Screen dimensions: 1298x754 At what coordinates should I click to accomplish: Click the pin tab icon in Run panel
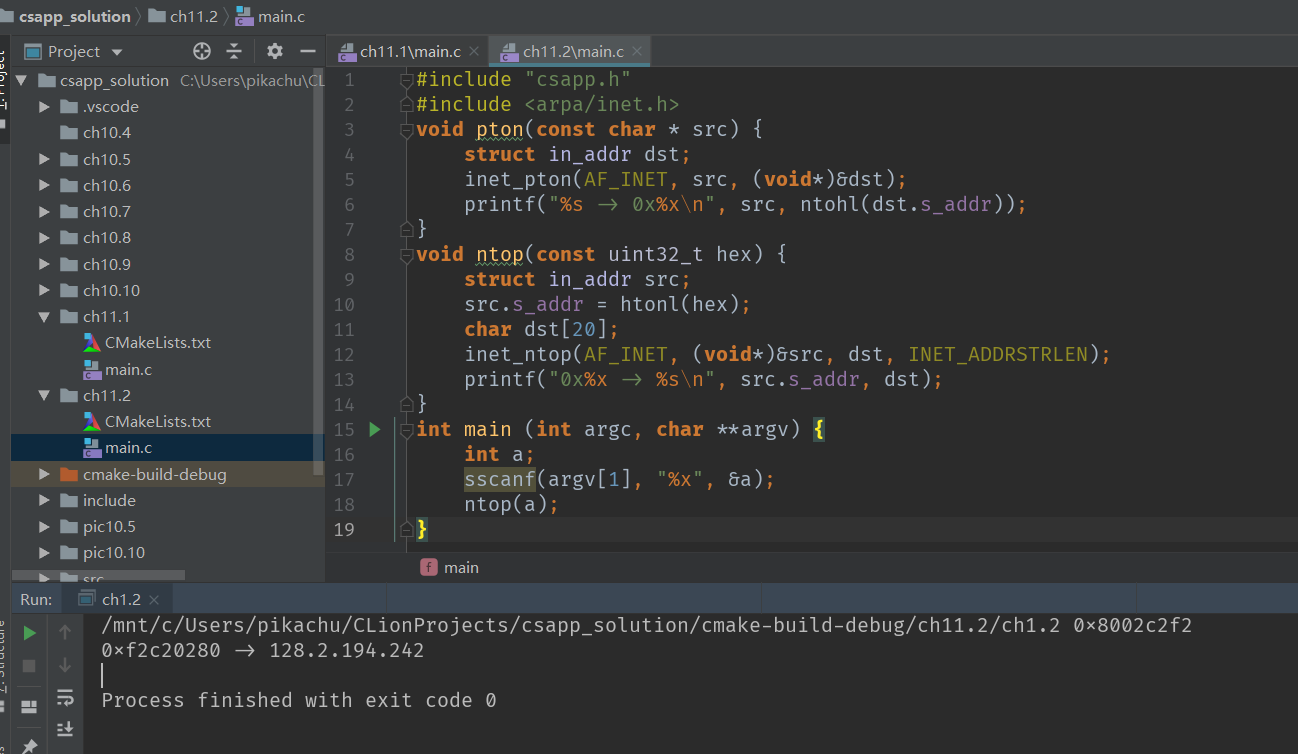pos(30,745)
